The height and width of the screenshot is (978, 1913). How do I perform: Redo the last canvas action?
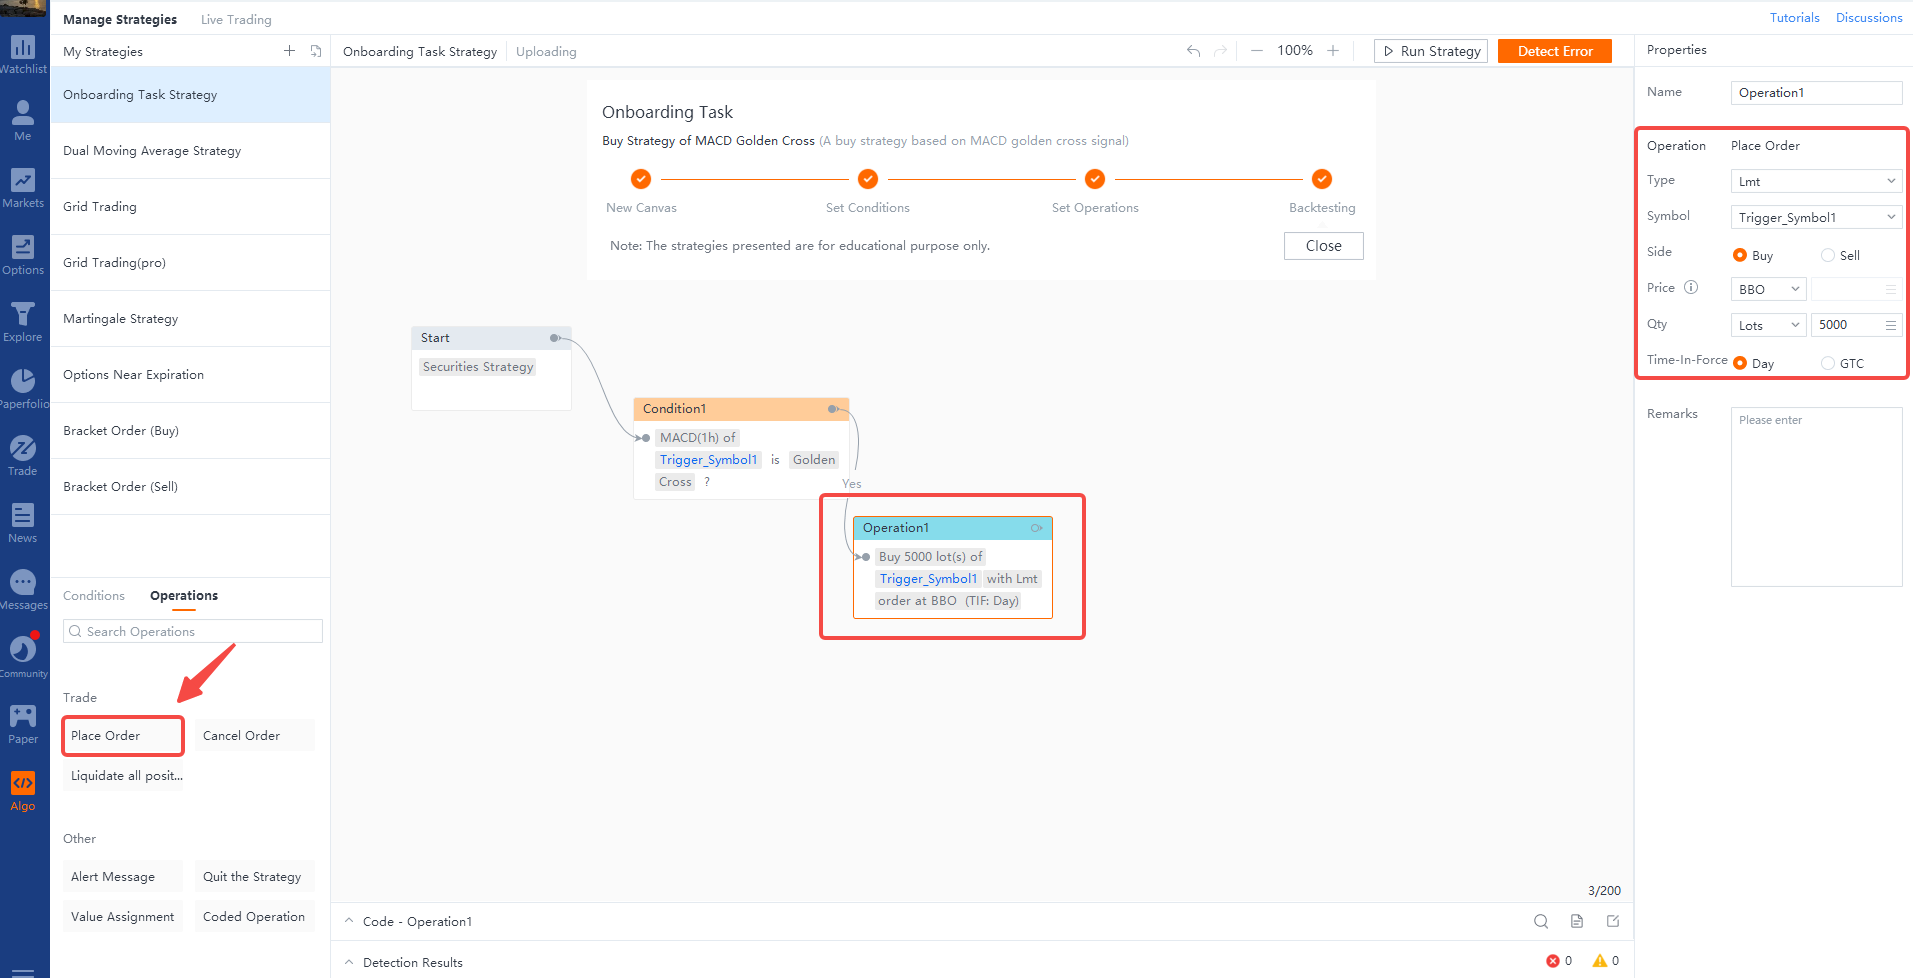point(1220,51)
